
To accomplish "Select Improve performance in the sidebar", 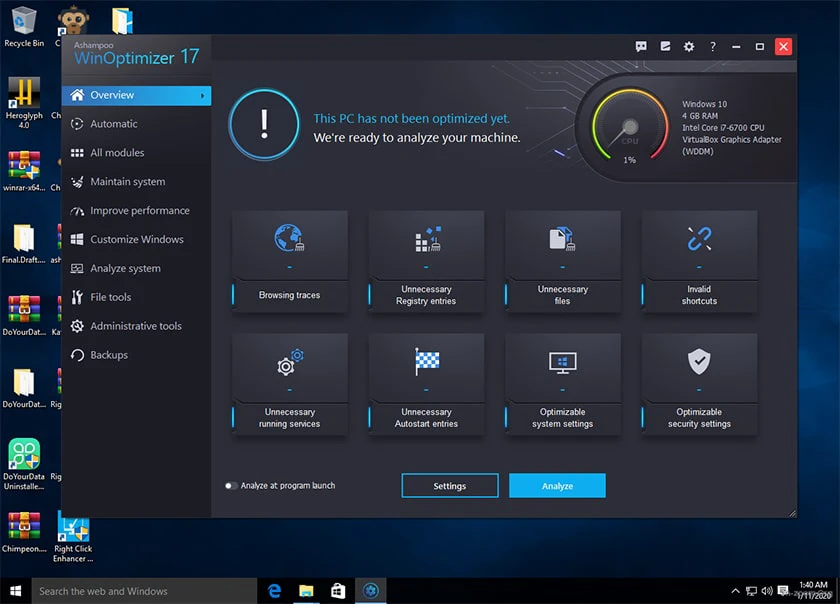I will [x=140, y=211].
